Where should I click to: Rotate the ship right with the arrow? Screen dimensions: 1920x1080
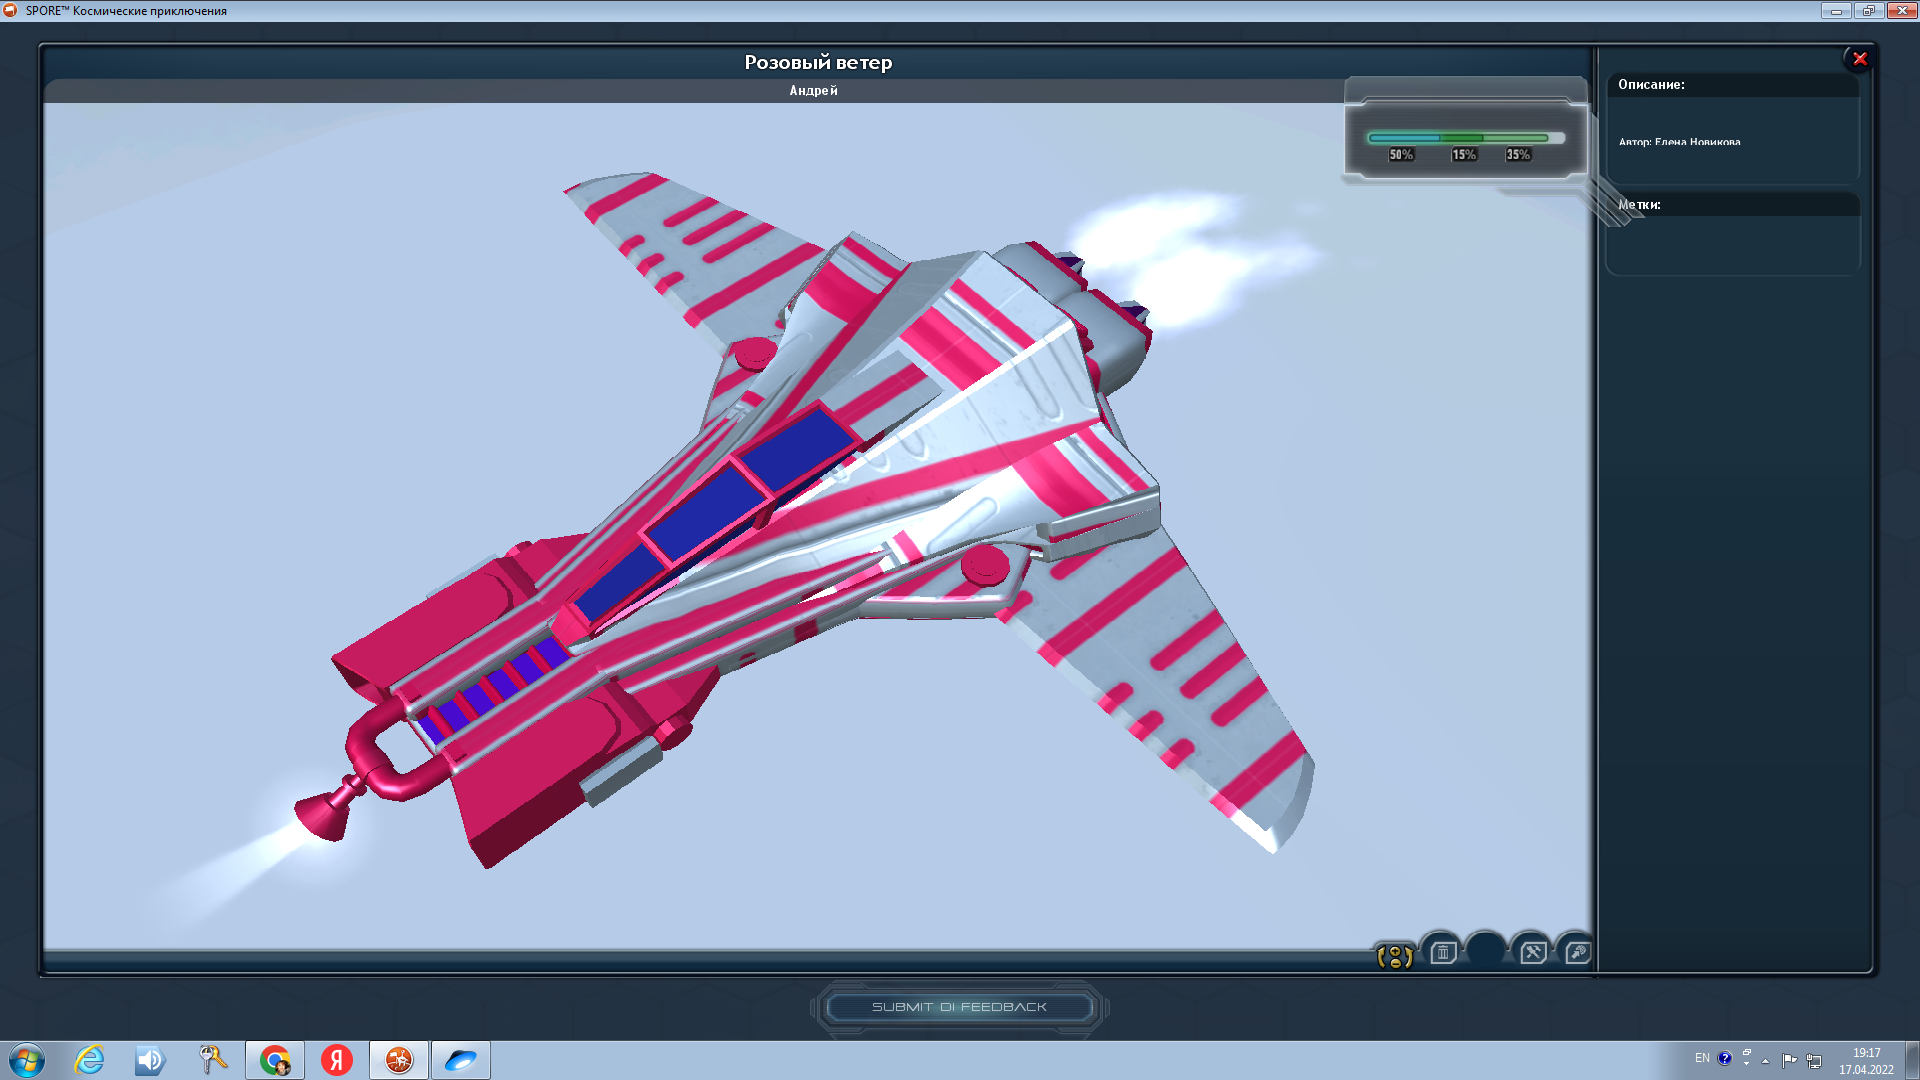click(1409, 957)
